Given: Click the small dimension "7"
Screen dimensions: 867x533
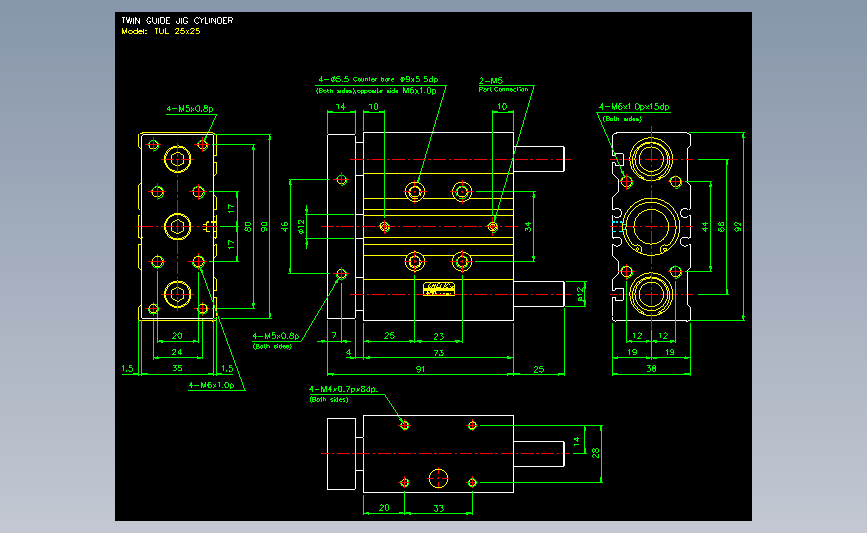Looking at the screenshot, I should pyautogui.click(x=334, y=336).
